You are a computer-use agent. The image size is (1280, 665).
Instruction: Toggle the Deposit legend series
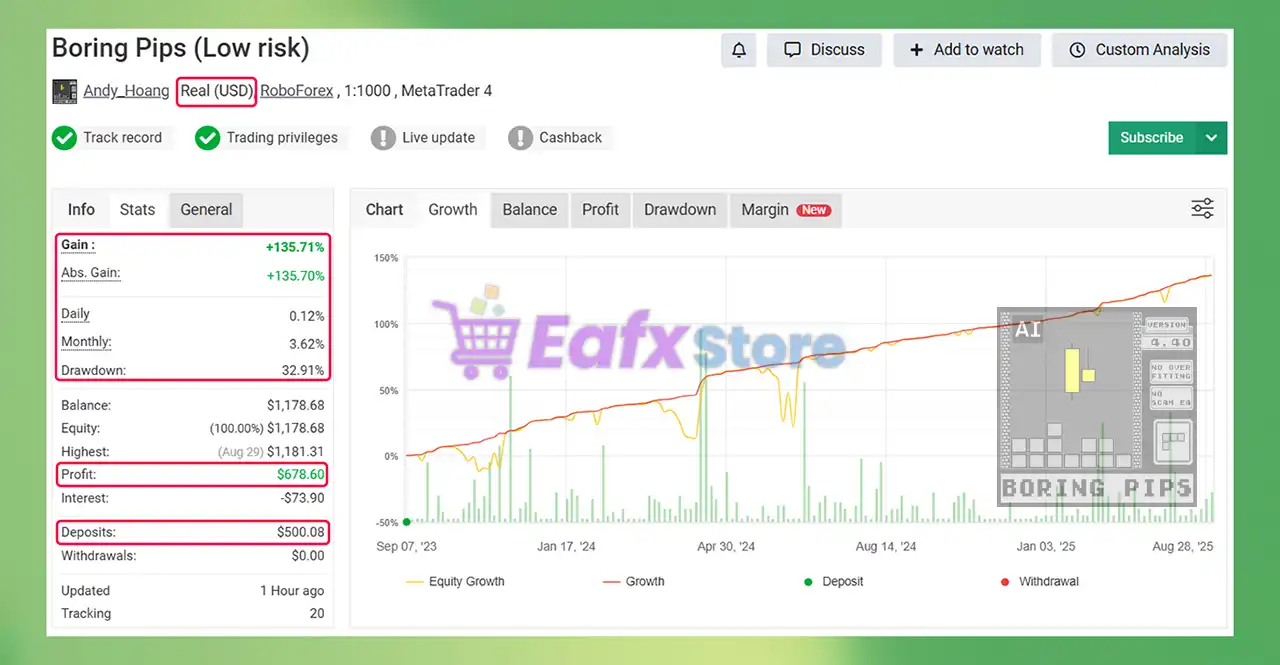point(836,581)
